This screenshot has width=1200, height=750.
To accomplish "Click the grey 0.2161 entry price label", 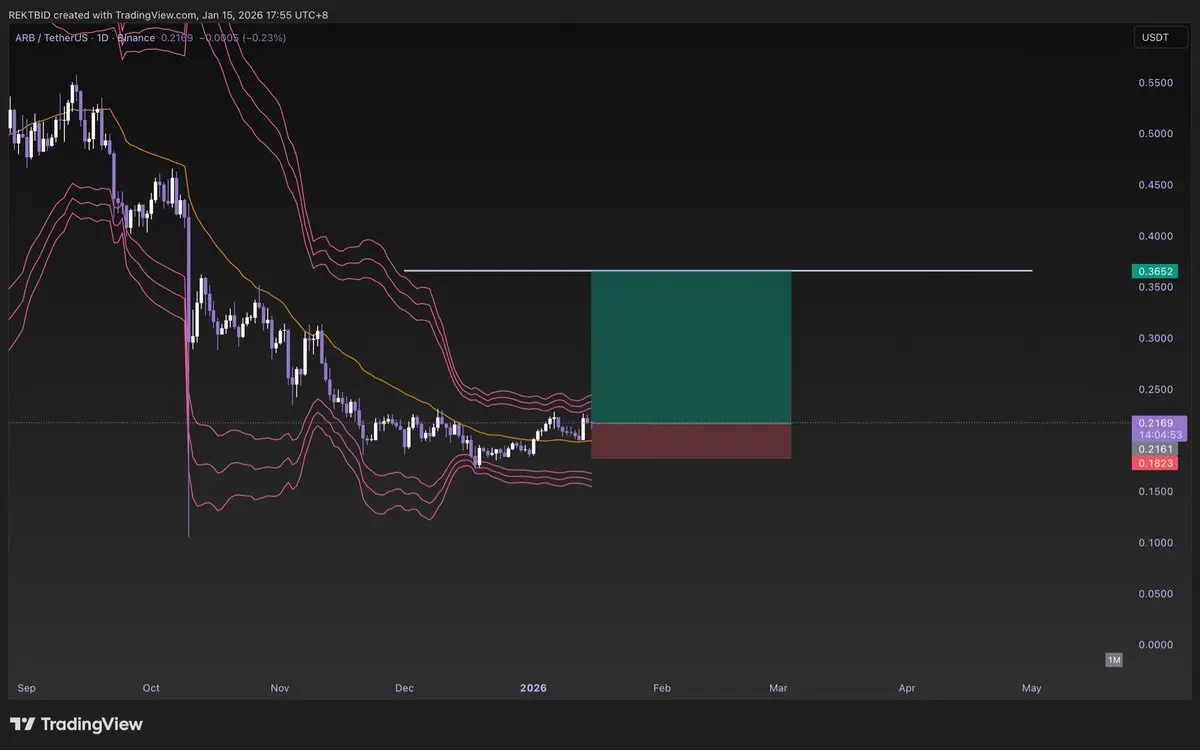I will click(1154, 450).
